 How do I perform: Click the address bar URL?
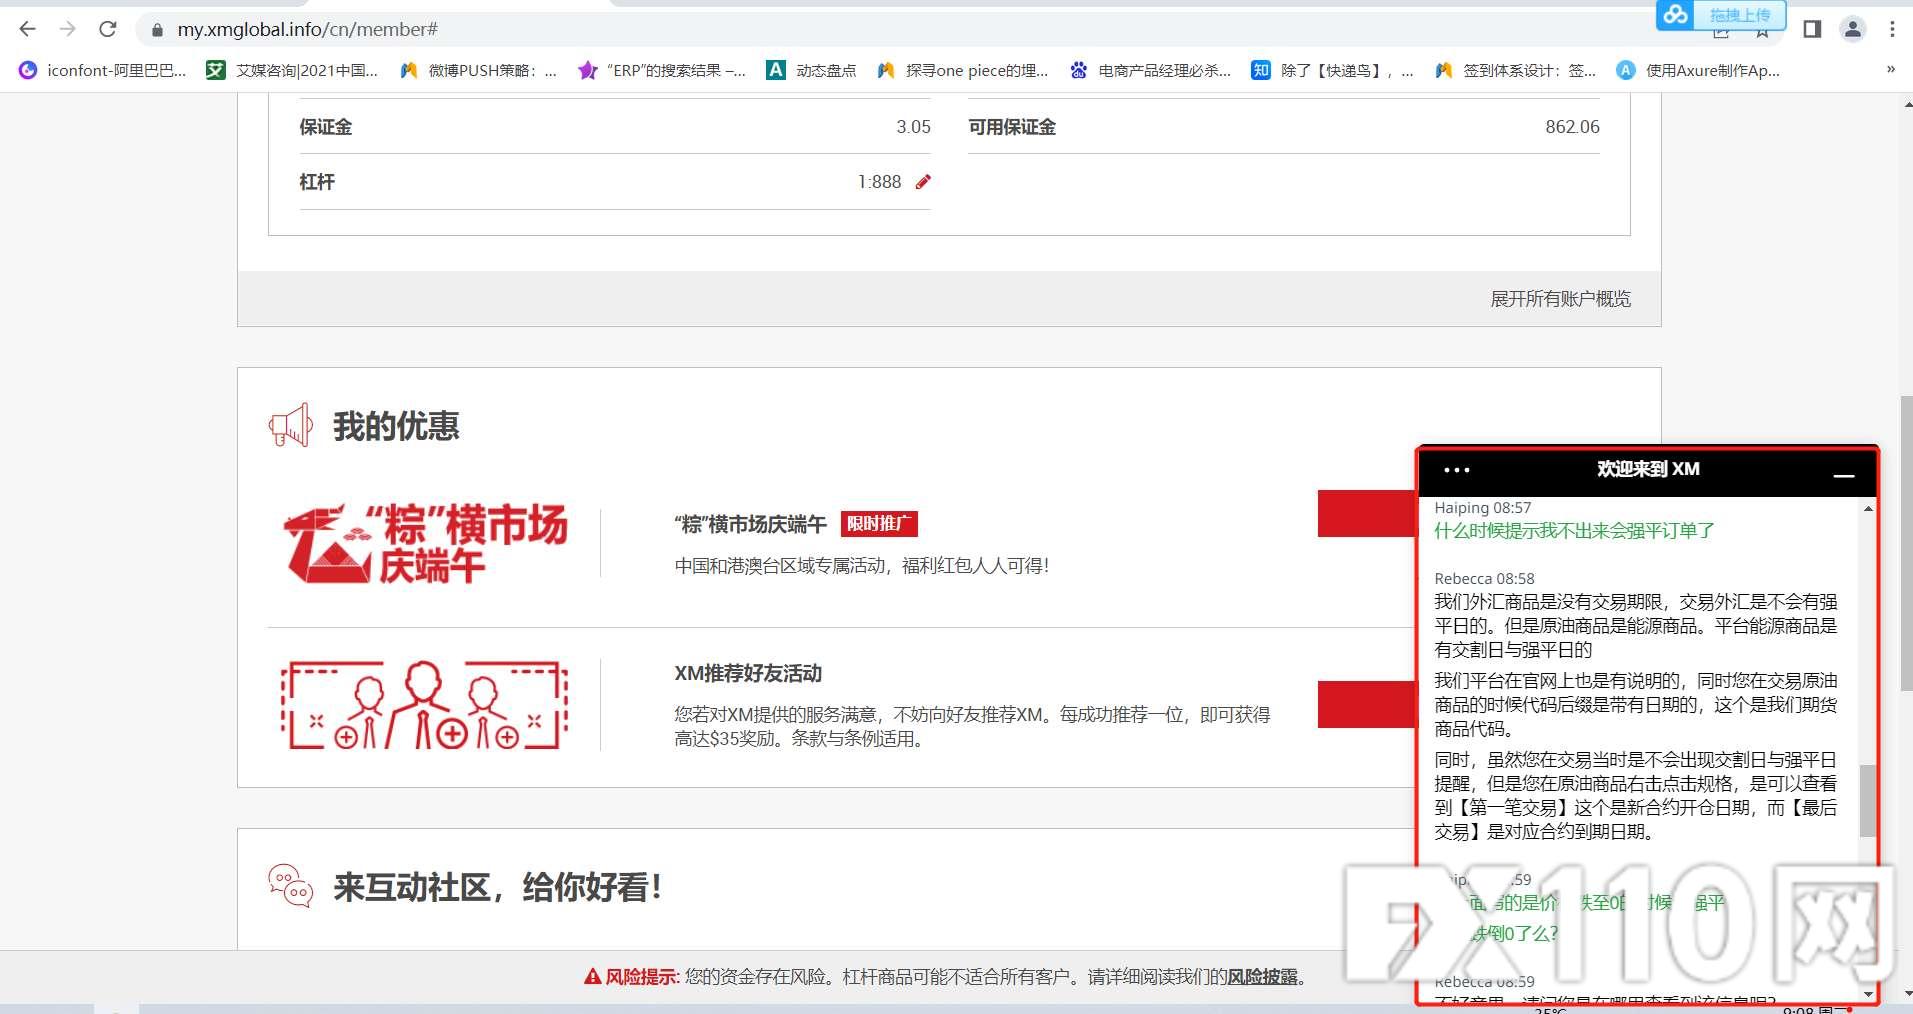point(307,30)
